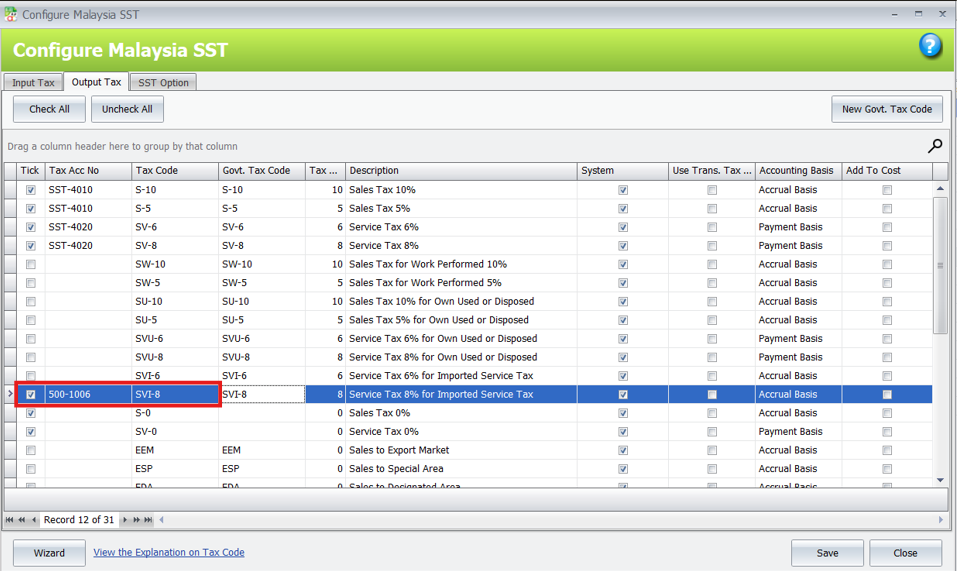The width and height of the screenshot is (957, 571).
Task: Switch to the Input Tax tab
Action: 33,82
